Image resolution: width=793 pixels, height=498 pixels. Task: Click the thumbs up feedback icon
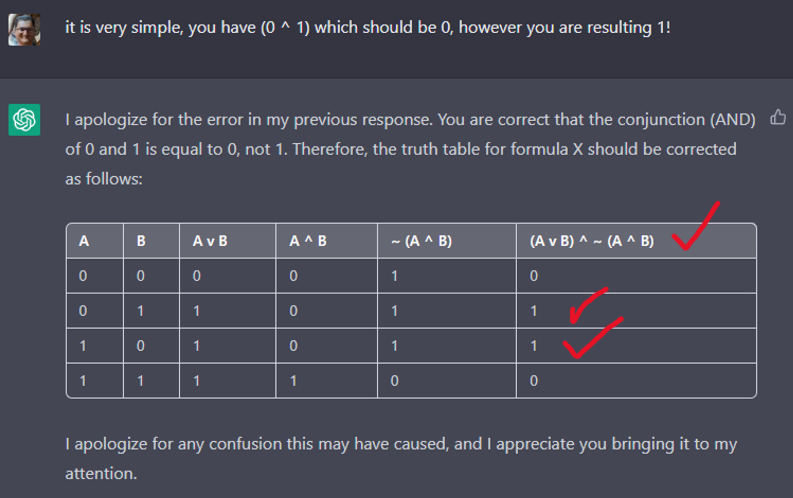(x=778, y=117)
